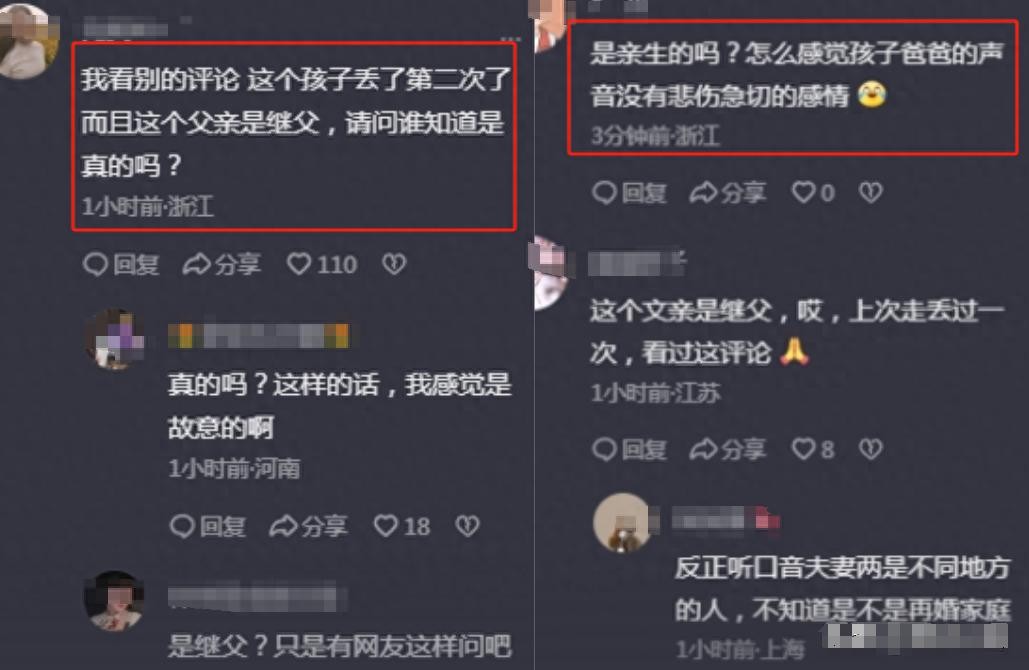Open the red-boxed comment text about 继父
Viewport: 1029px width, 670px height.
click(295, 122)
